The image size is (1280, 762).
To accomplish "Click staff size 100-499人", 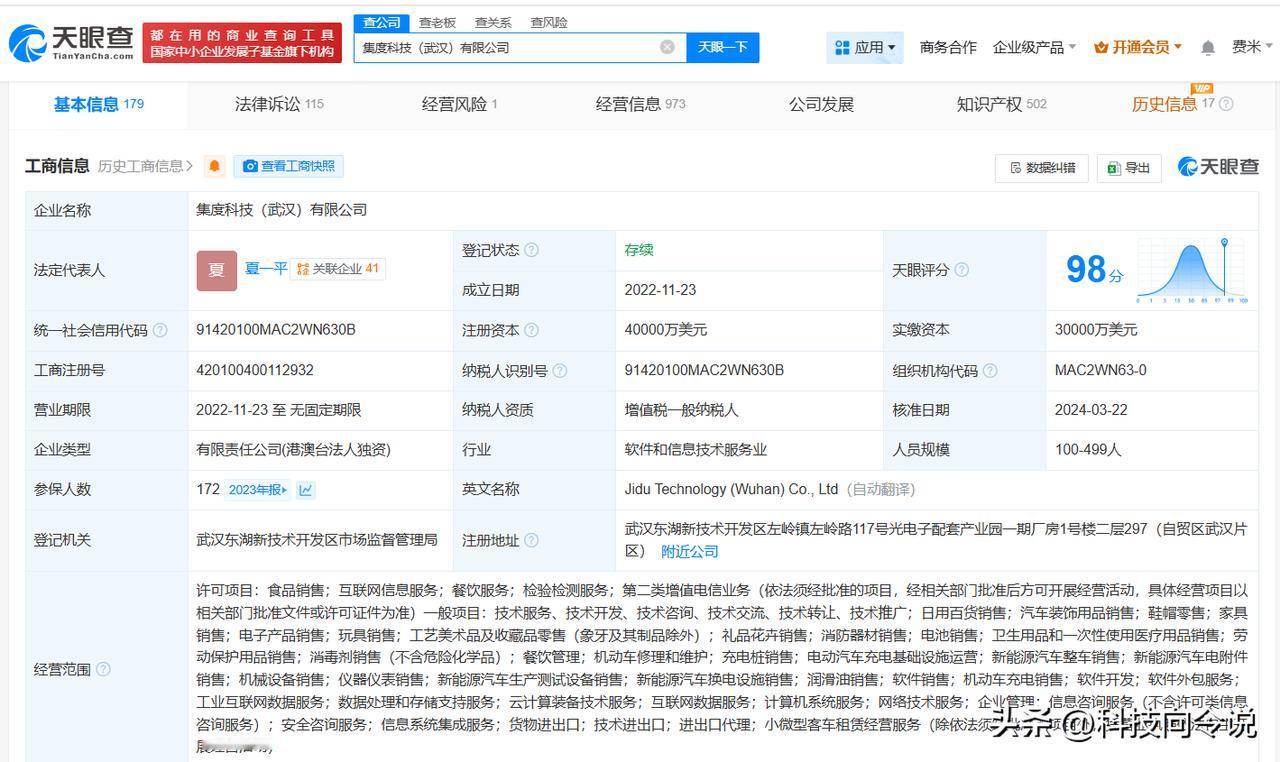I will (x=1088, y=450).
